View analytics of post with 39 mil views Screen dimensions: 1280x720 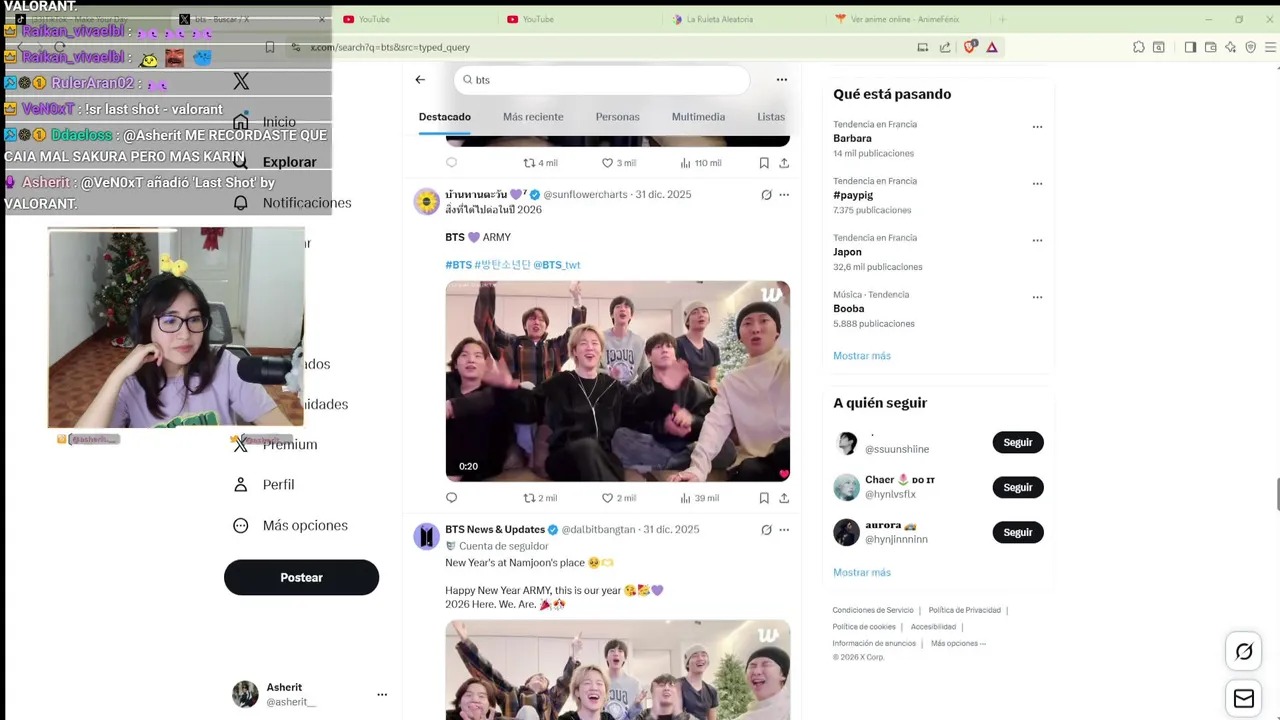click(x=700, y=498)
